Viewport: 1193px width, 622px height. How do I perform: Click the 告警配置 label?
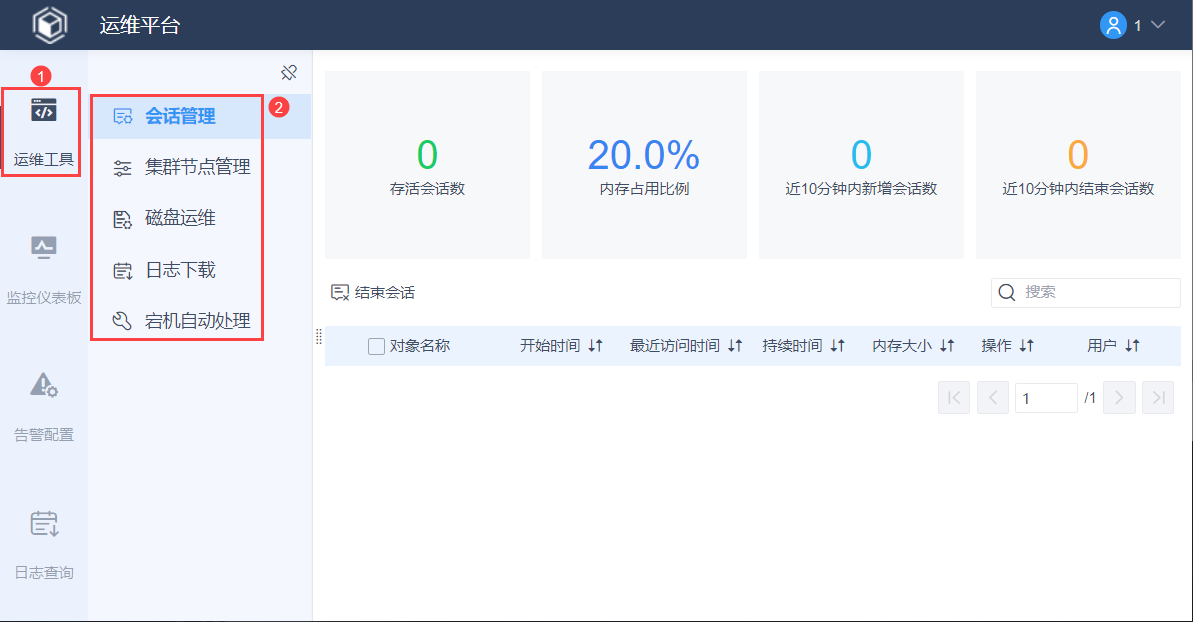43,435
